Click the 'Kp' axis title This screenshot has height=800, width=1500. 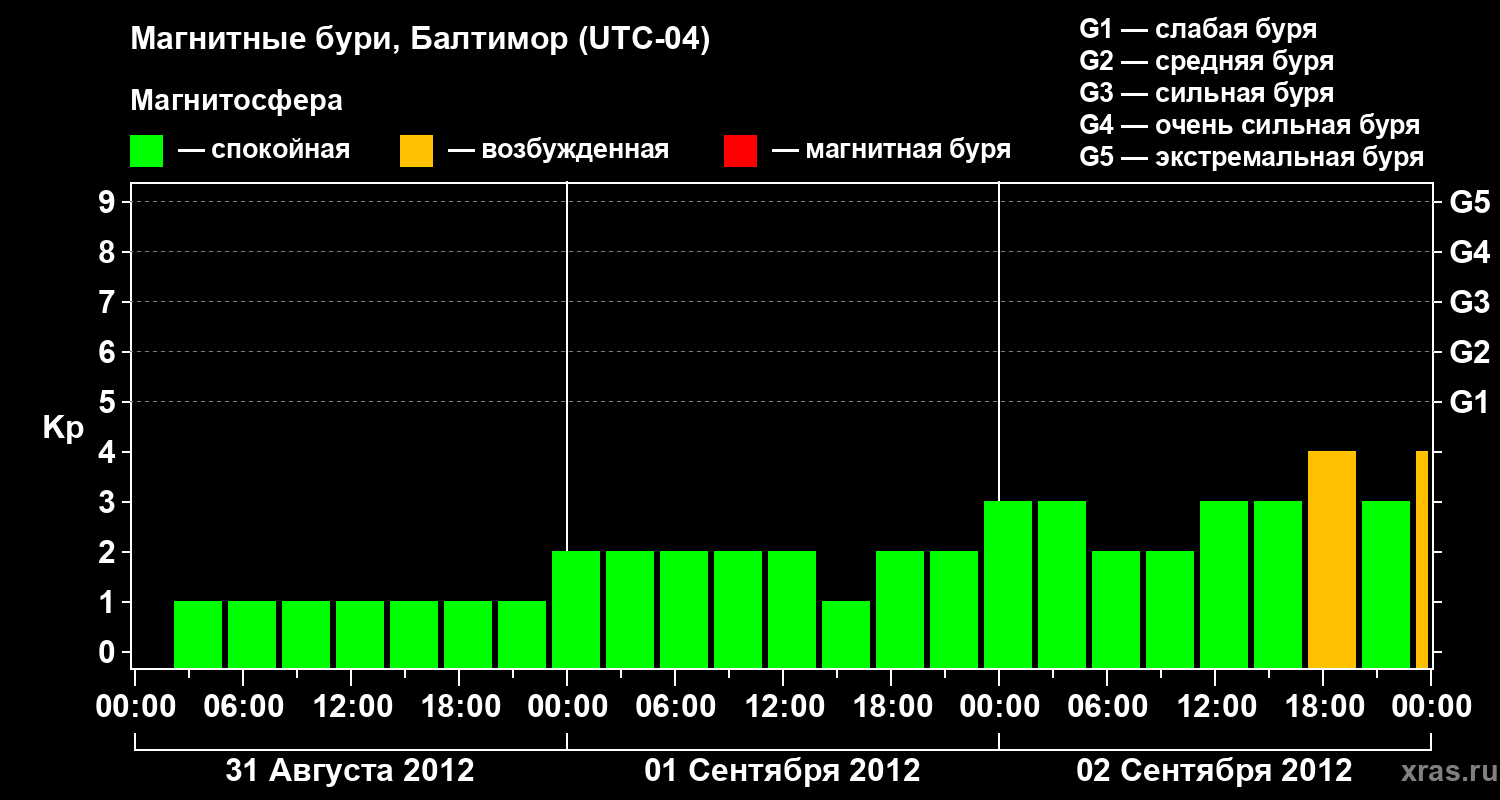click(63, 427)
